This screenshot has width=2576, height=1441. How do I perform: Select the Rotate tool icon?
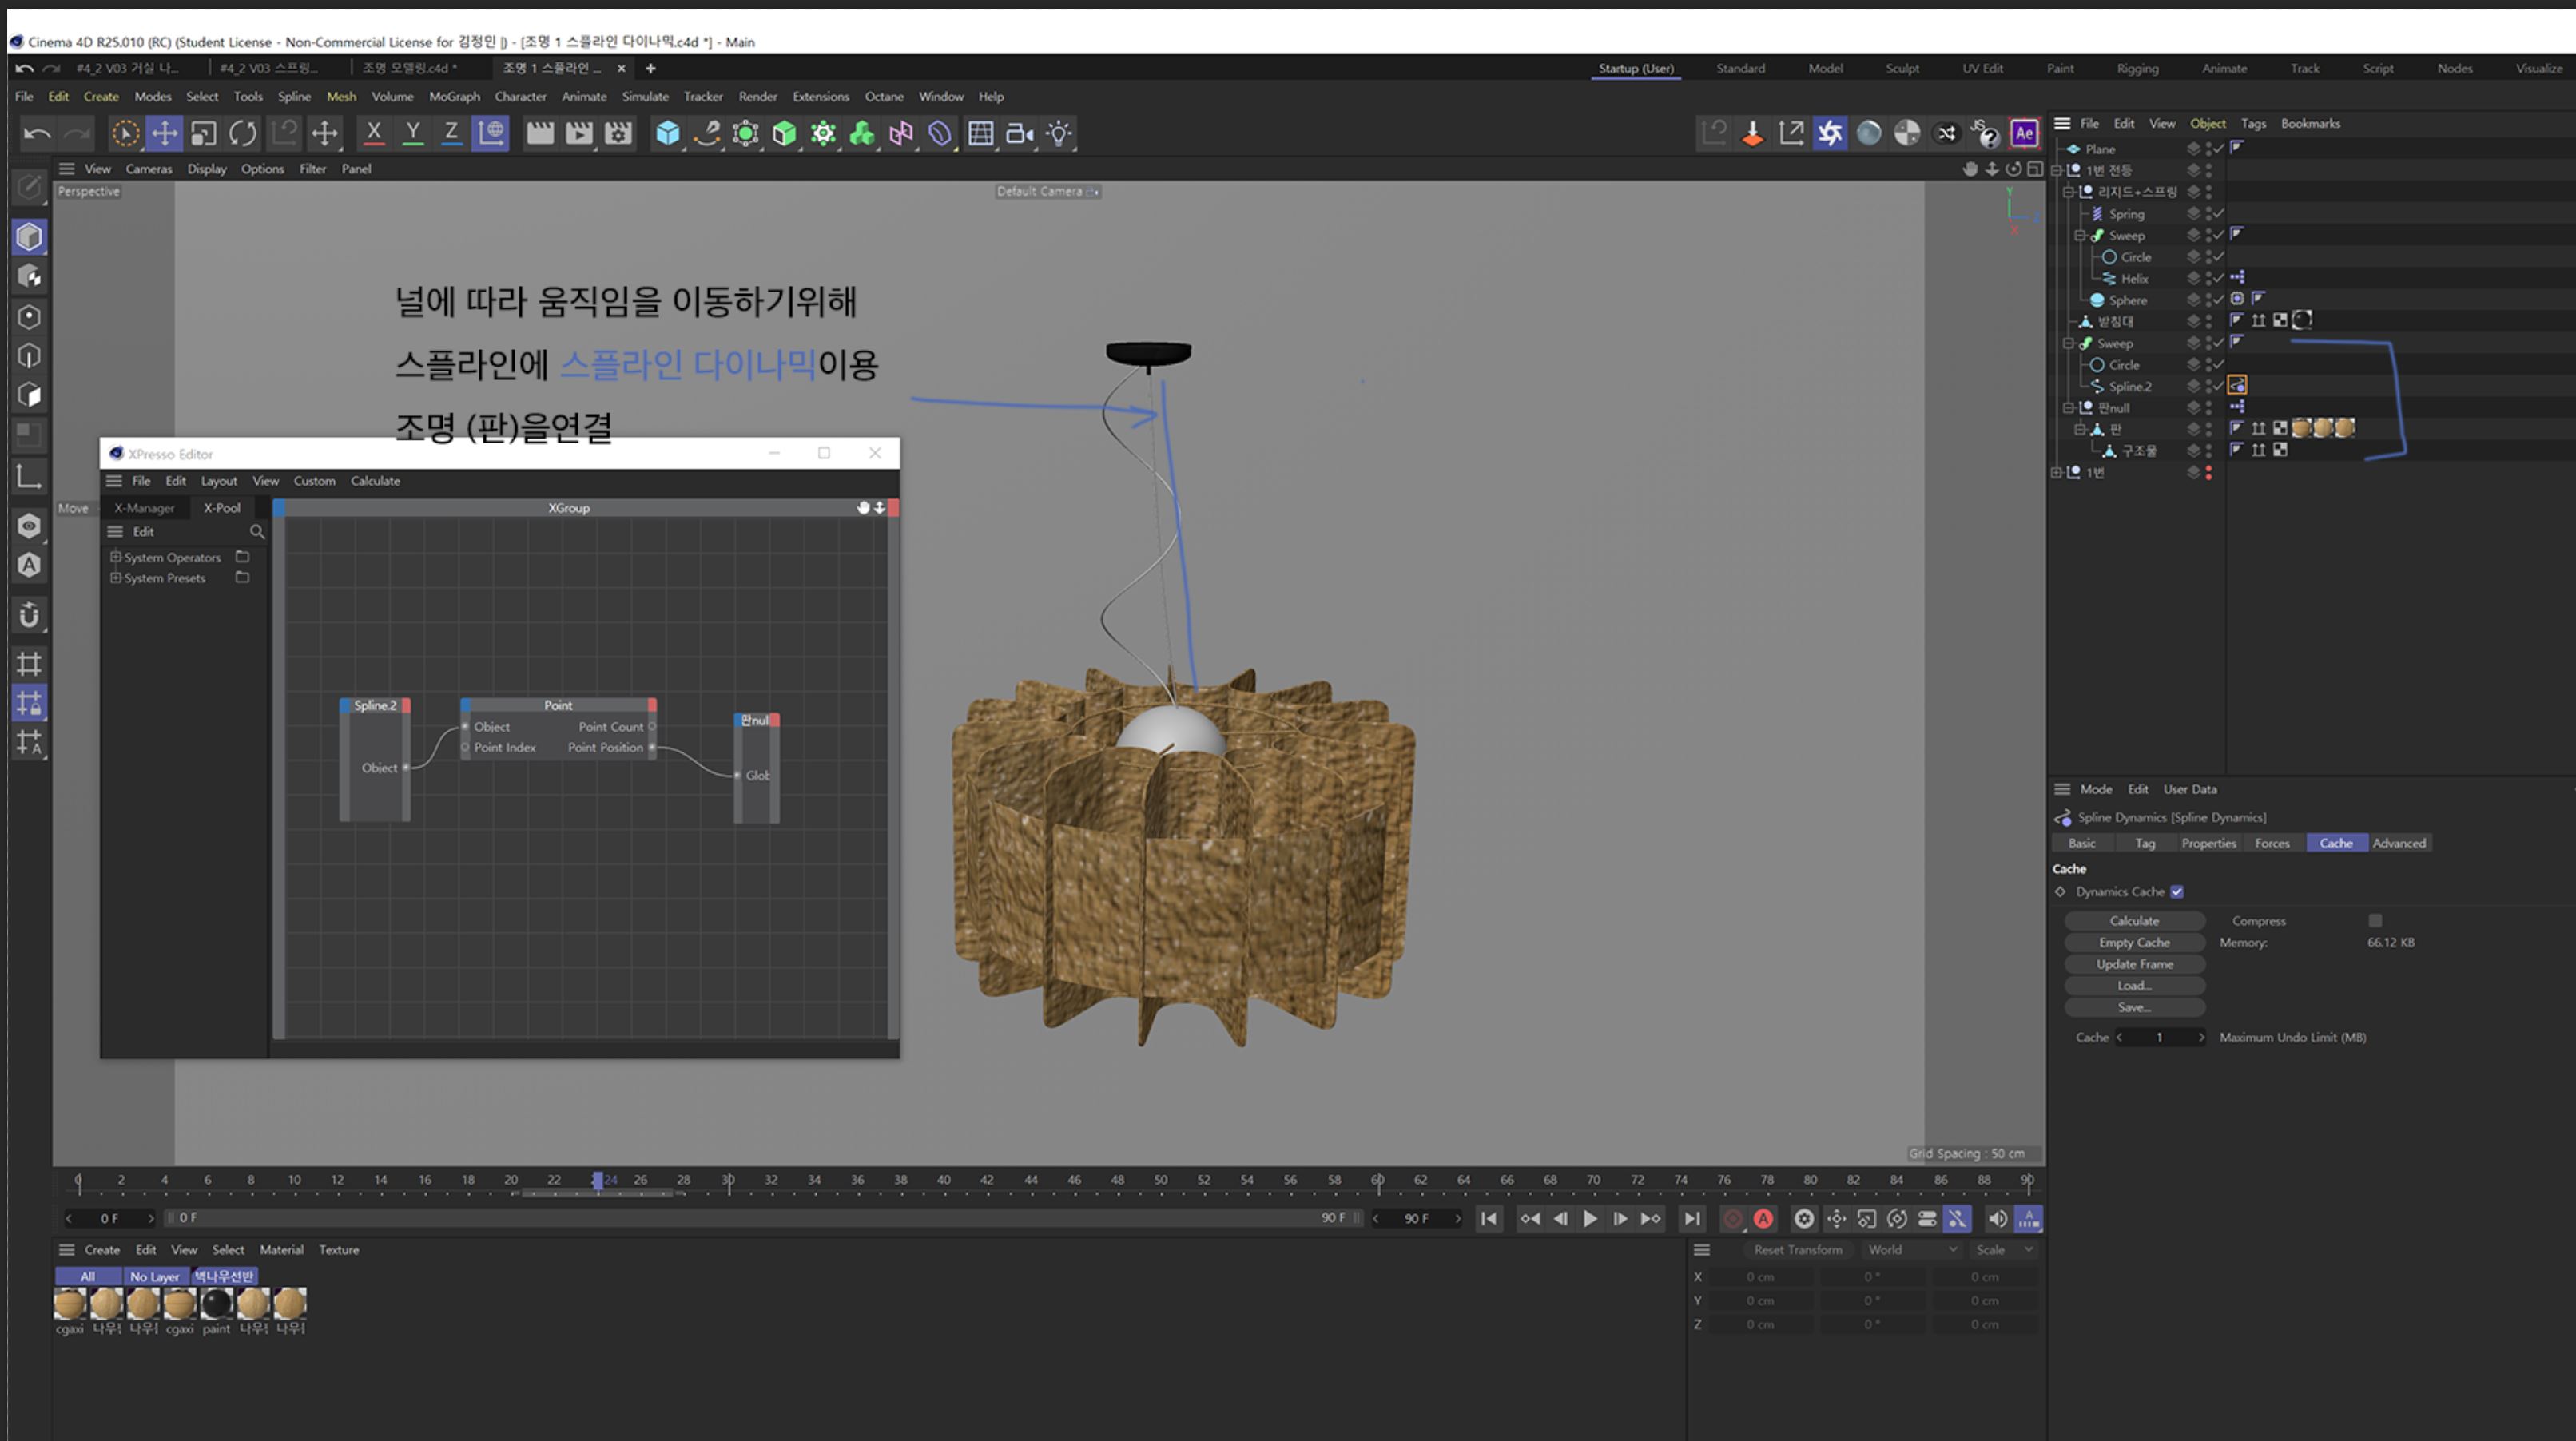coord(242,133)
